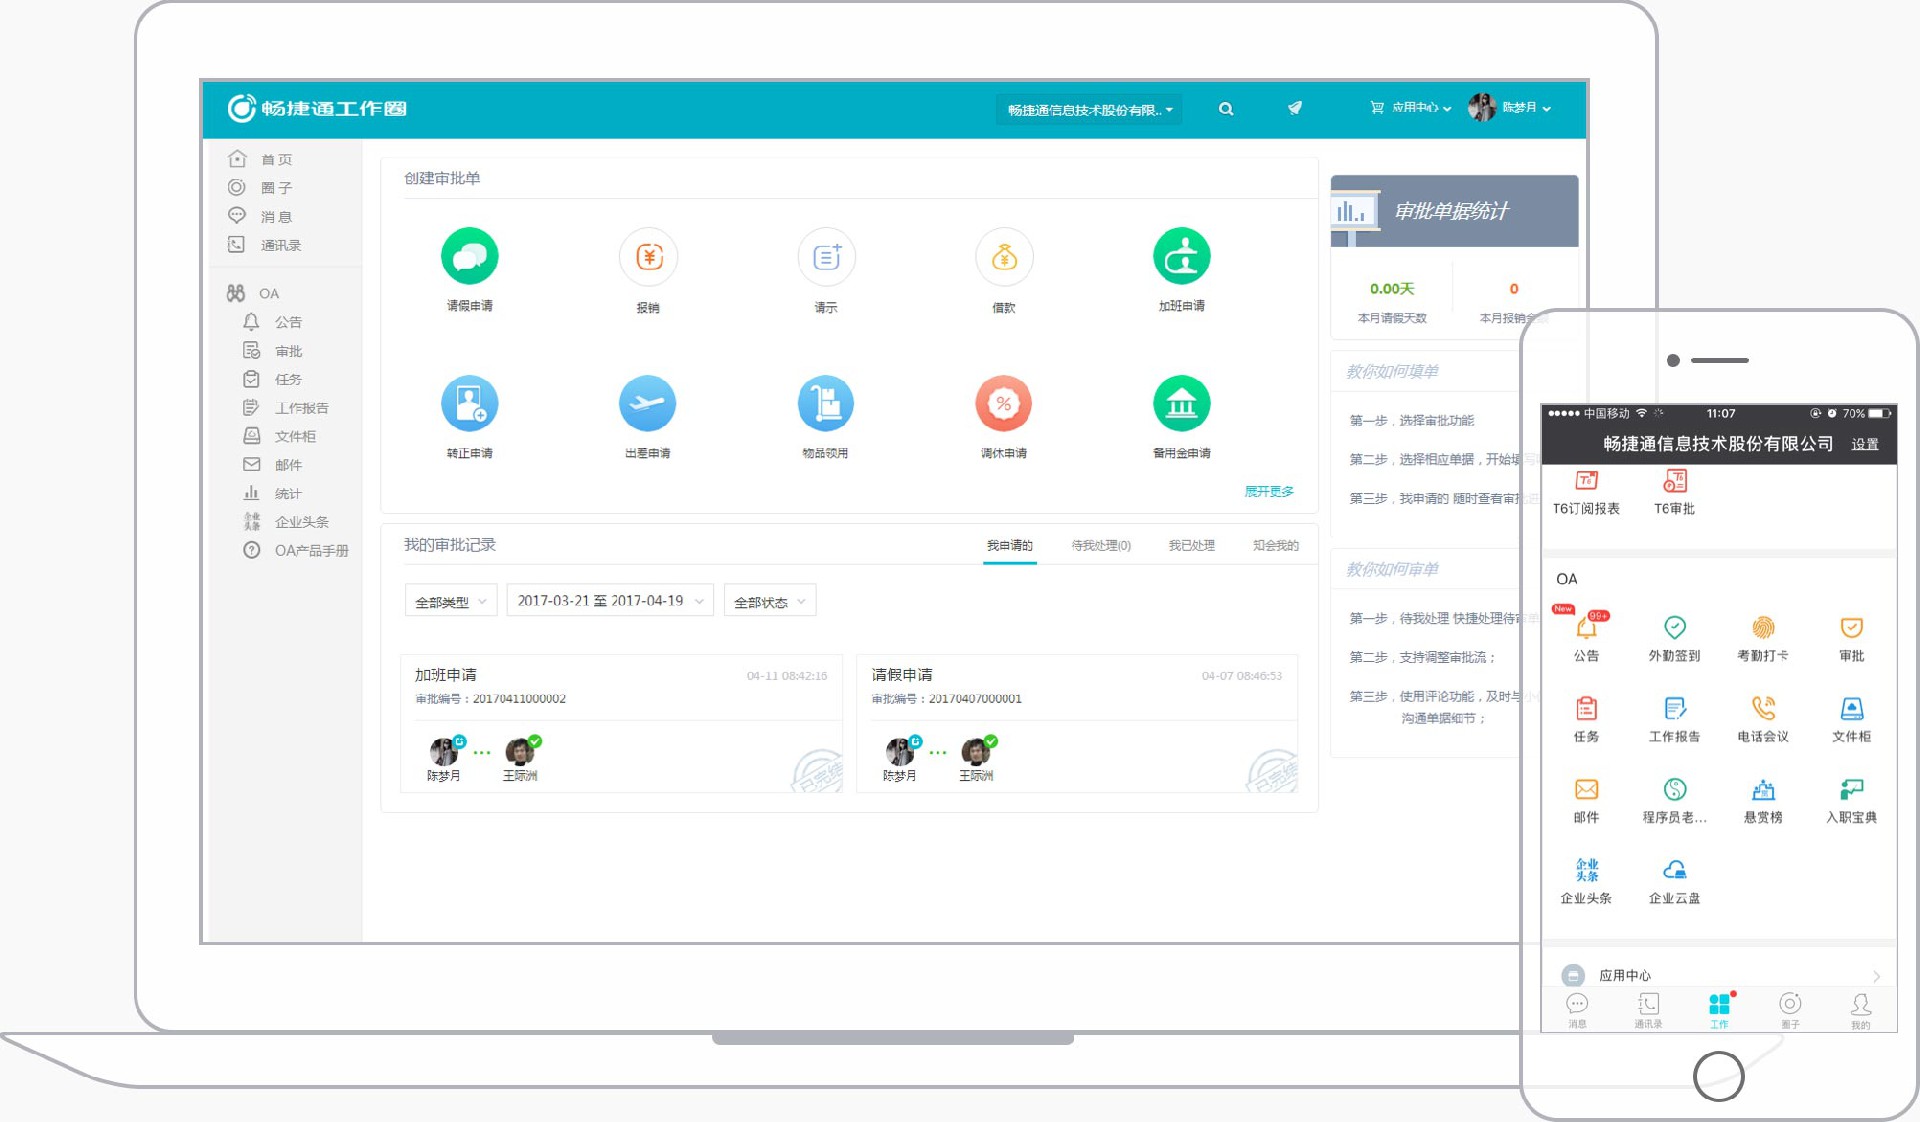Screen dimensions: 1920x1122
Task: Open the 请假申请 leave request icon
Action: [469, 256]
